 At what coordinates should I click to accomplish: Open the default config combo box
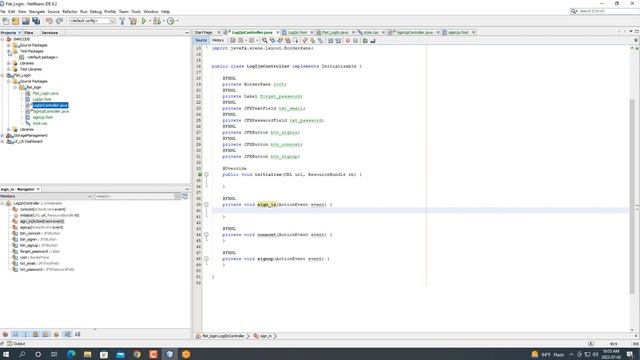92,21
